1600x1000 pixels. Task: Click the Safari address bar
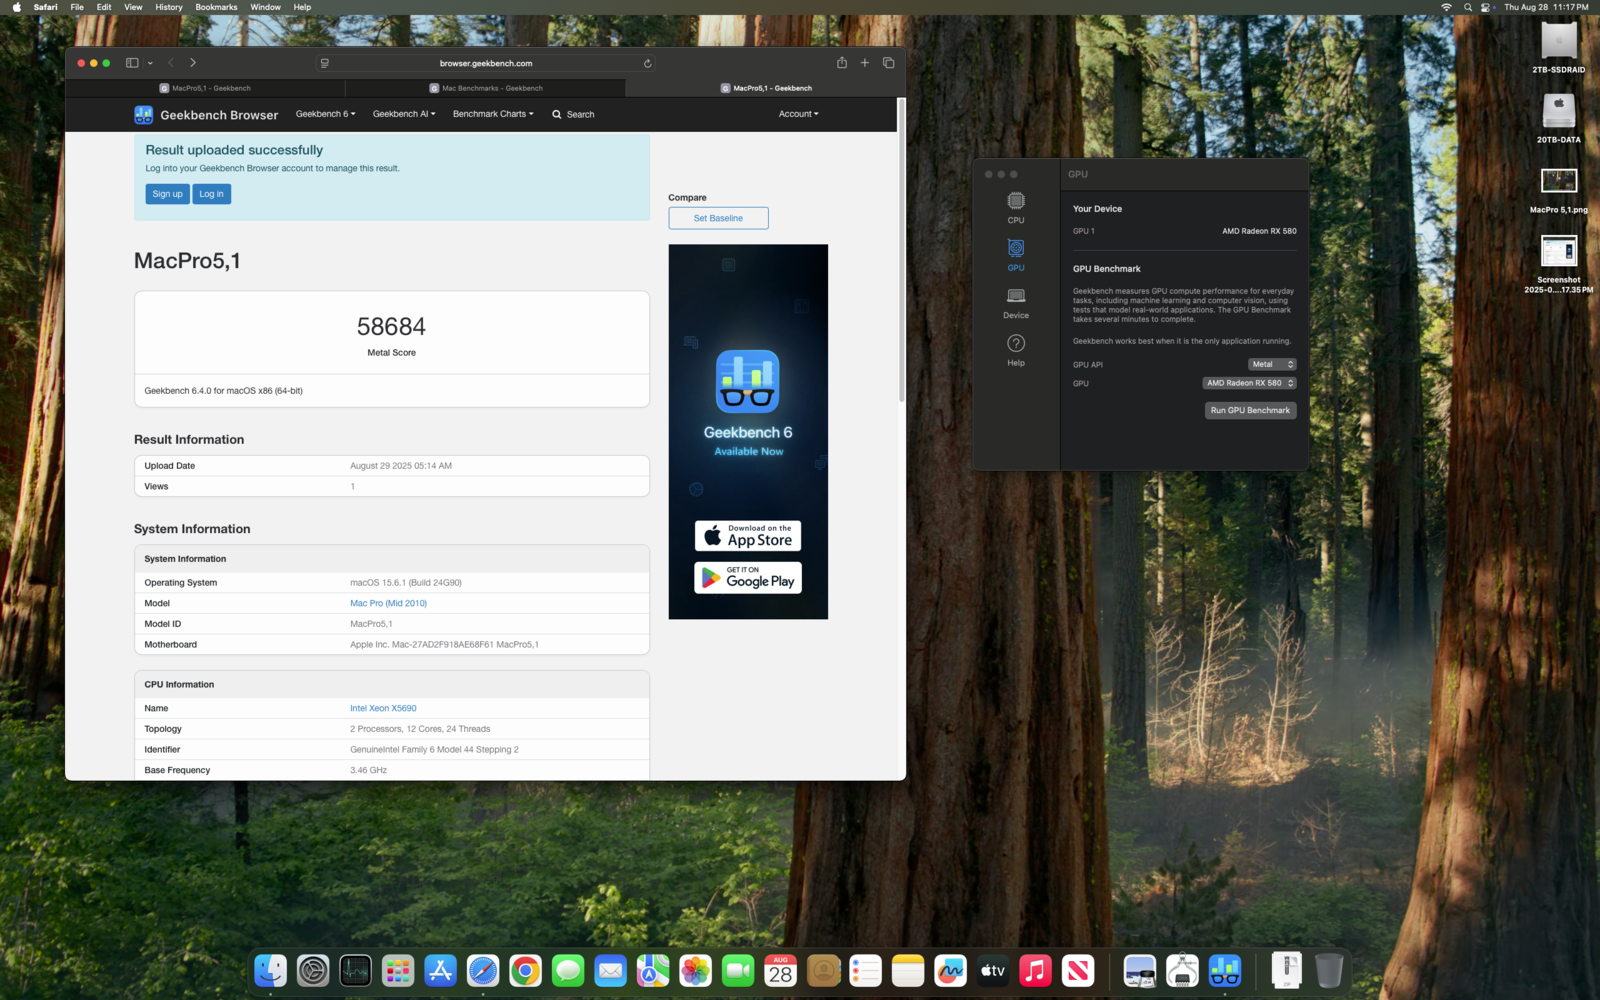coord(486,63)
